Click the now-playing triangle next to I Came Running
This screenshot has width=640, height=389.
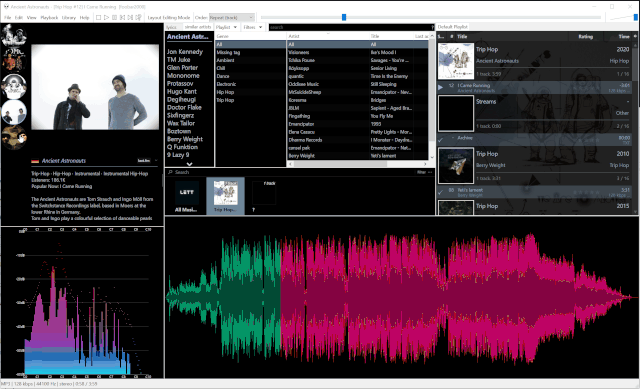coord(440,87)
